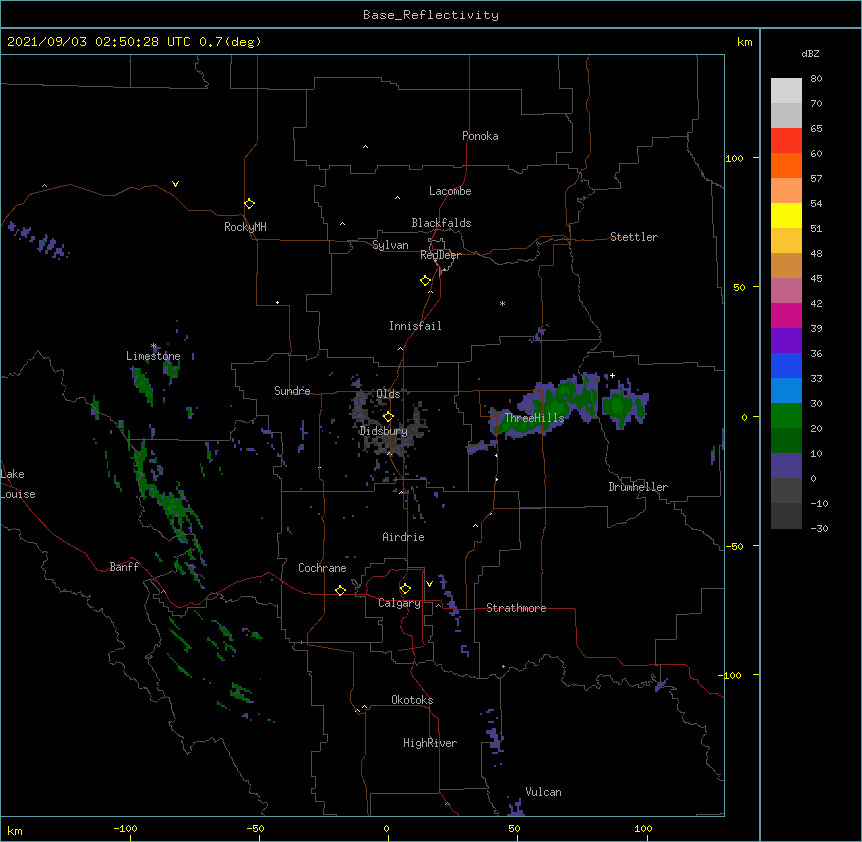Click the yellow diamond marker below Cochrane
Image resolution: width=862 pixels, height=842 pixels.
[340, 590]
